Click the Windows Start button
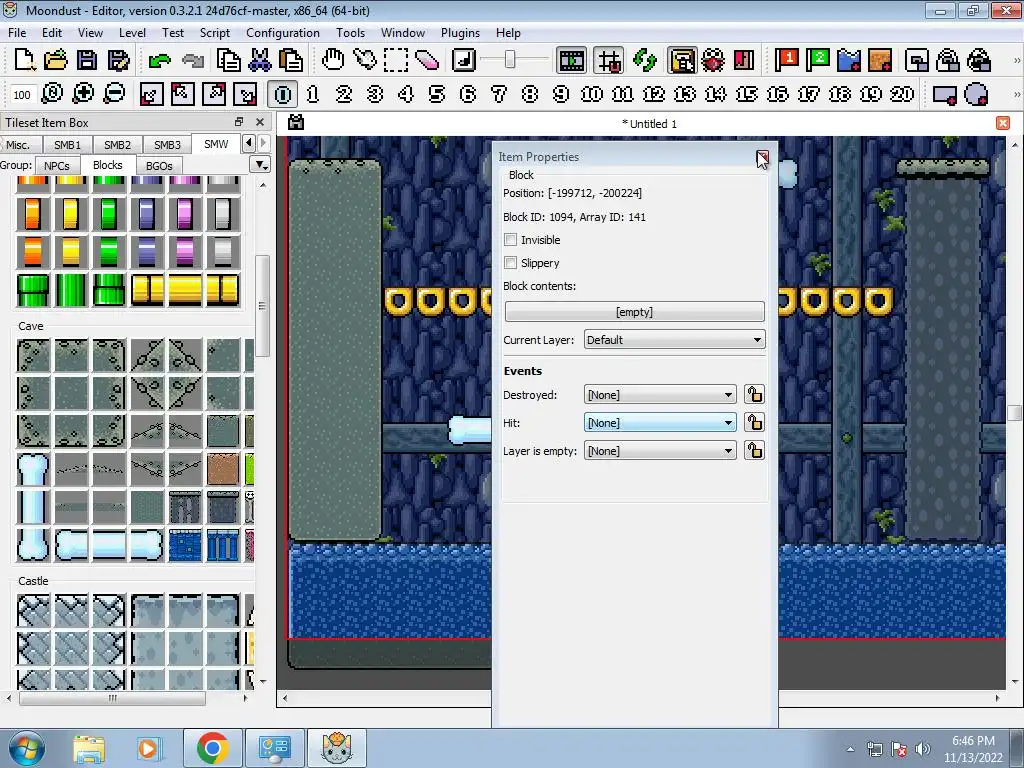Screen dimensions: 1024x768 27,748
